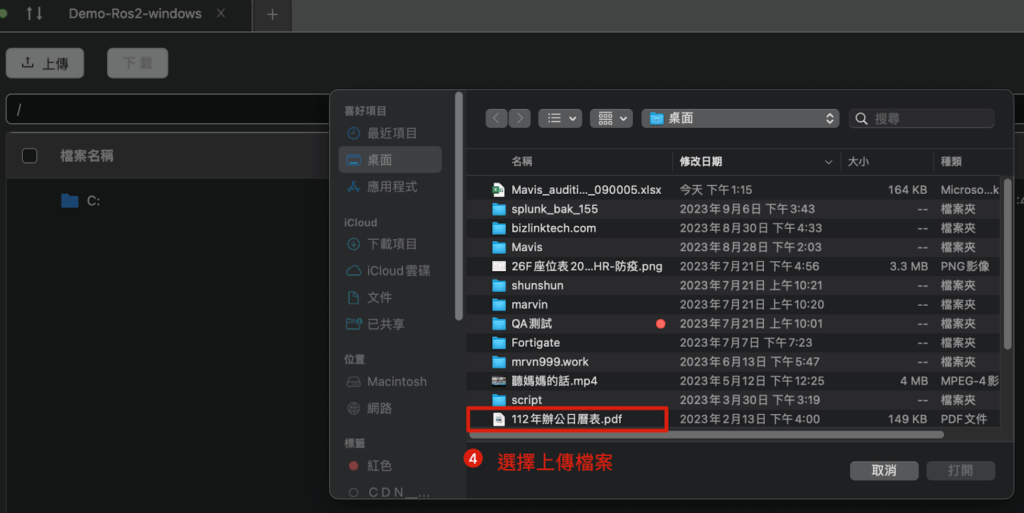The image size is (1024, 513).
Task: Click the 取消 button
Action: [x=883, y=470]
